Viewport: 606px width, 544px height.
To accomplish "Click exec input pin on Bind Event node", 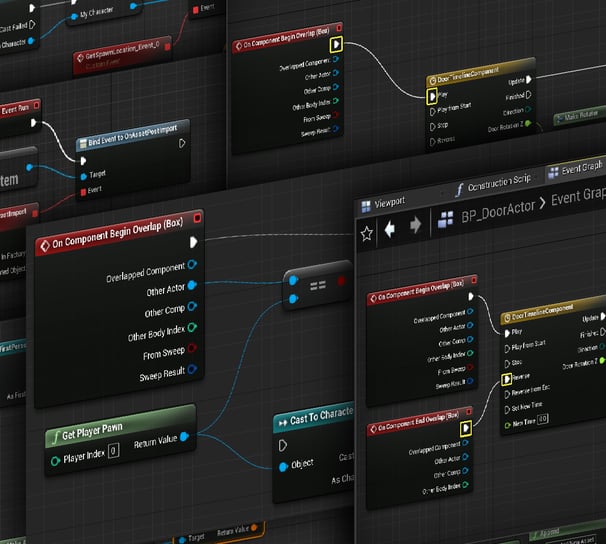I will [x=83, y=161].
